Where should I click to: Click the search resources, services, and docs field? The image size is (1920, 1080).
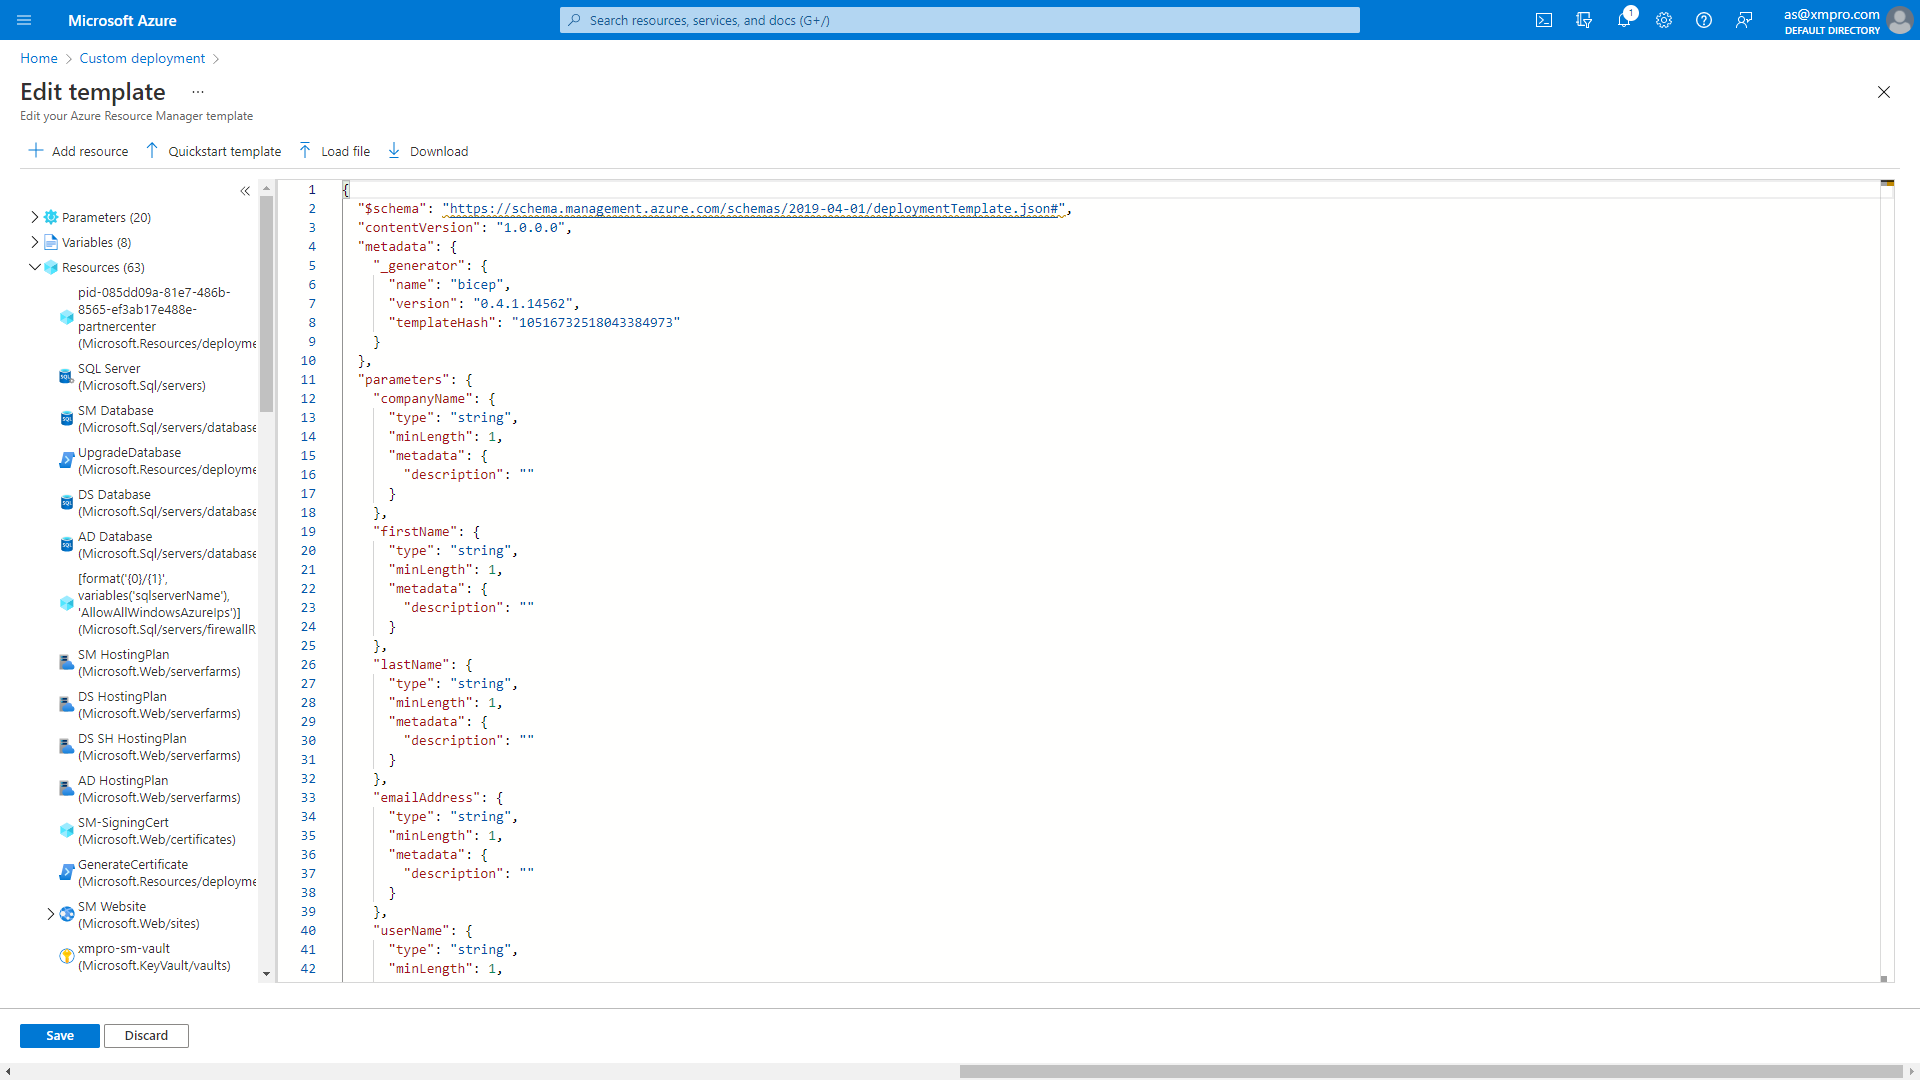960,20
